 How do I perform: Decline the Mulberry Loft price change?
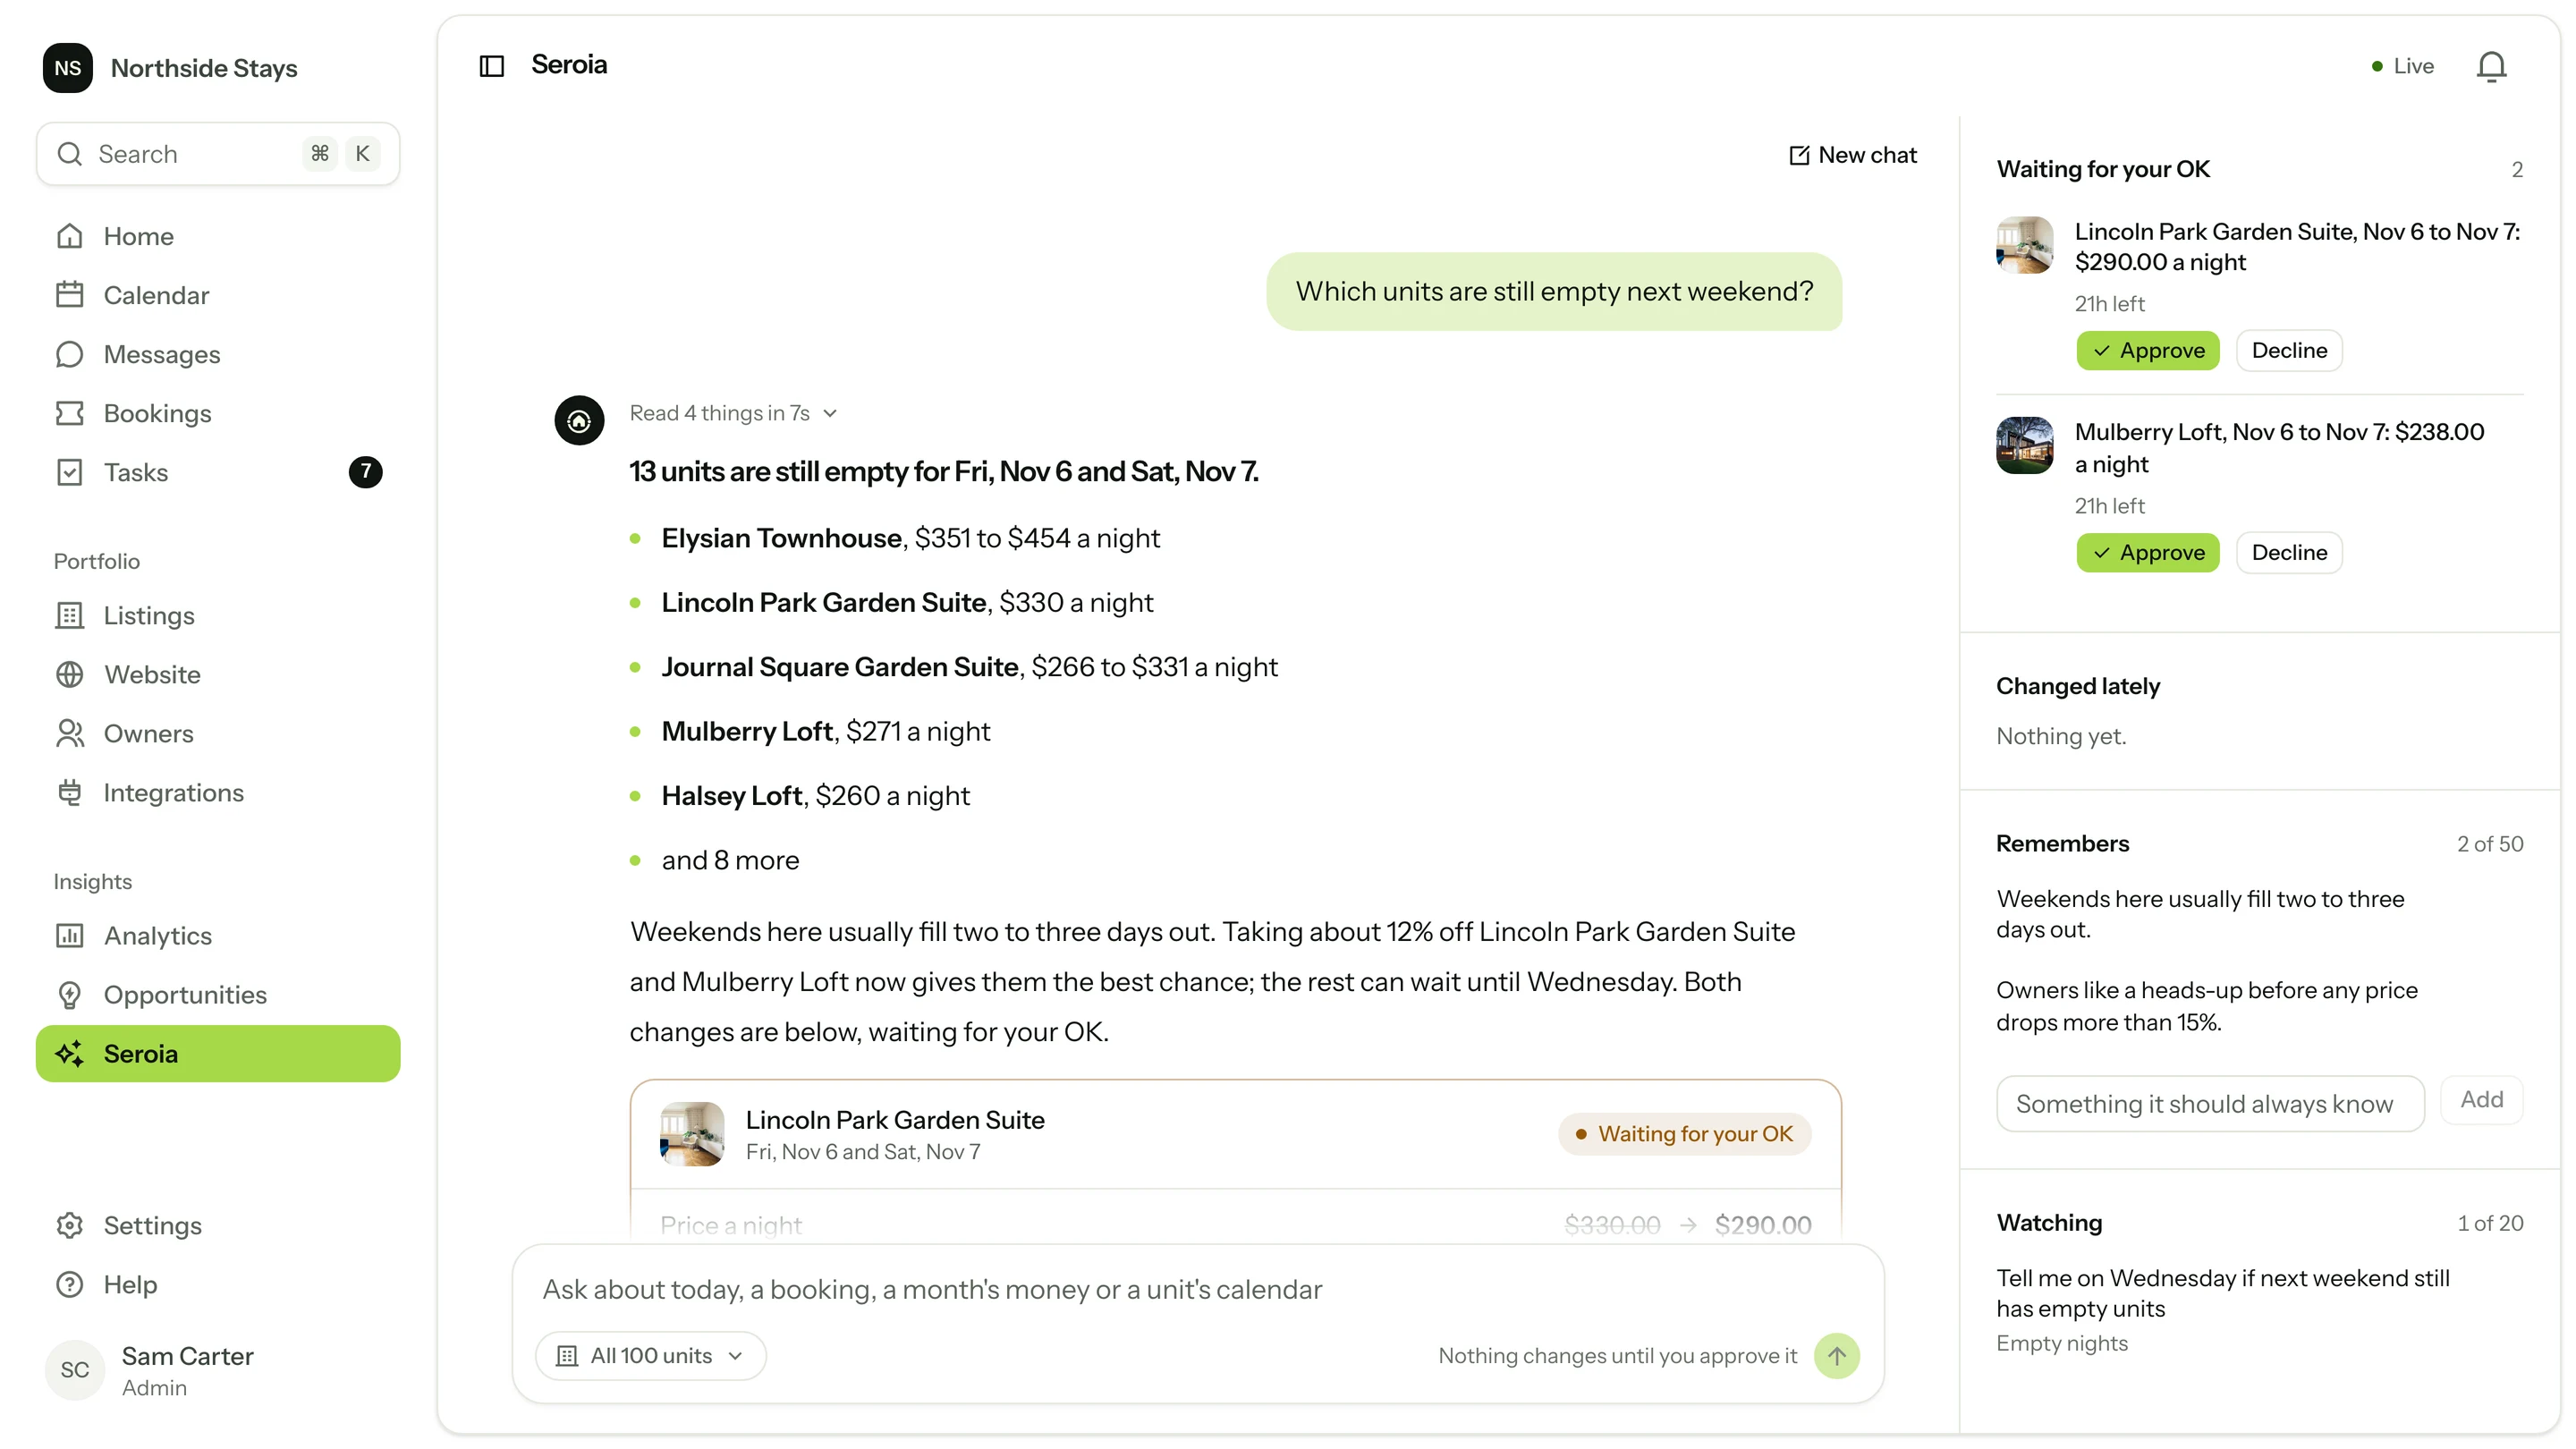click(2288, 553)
